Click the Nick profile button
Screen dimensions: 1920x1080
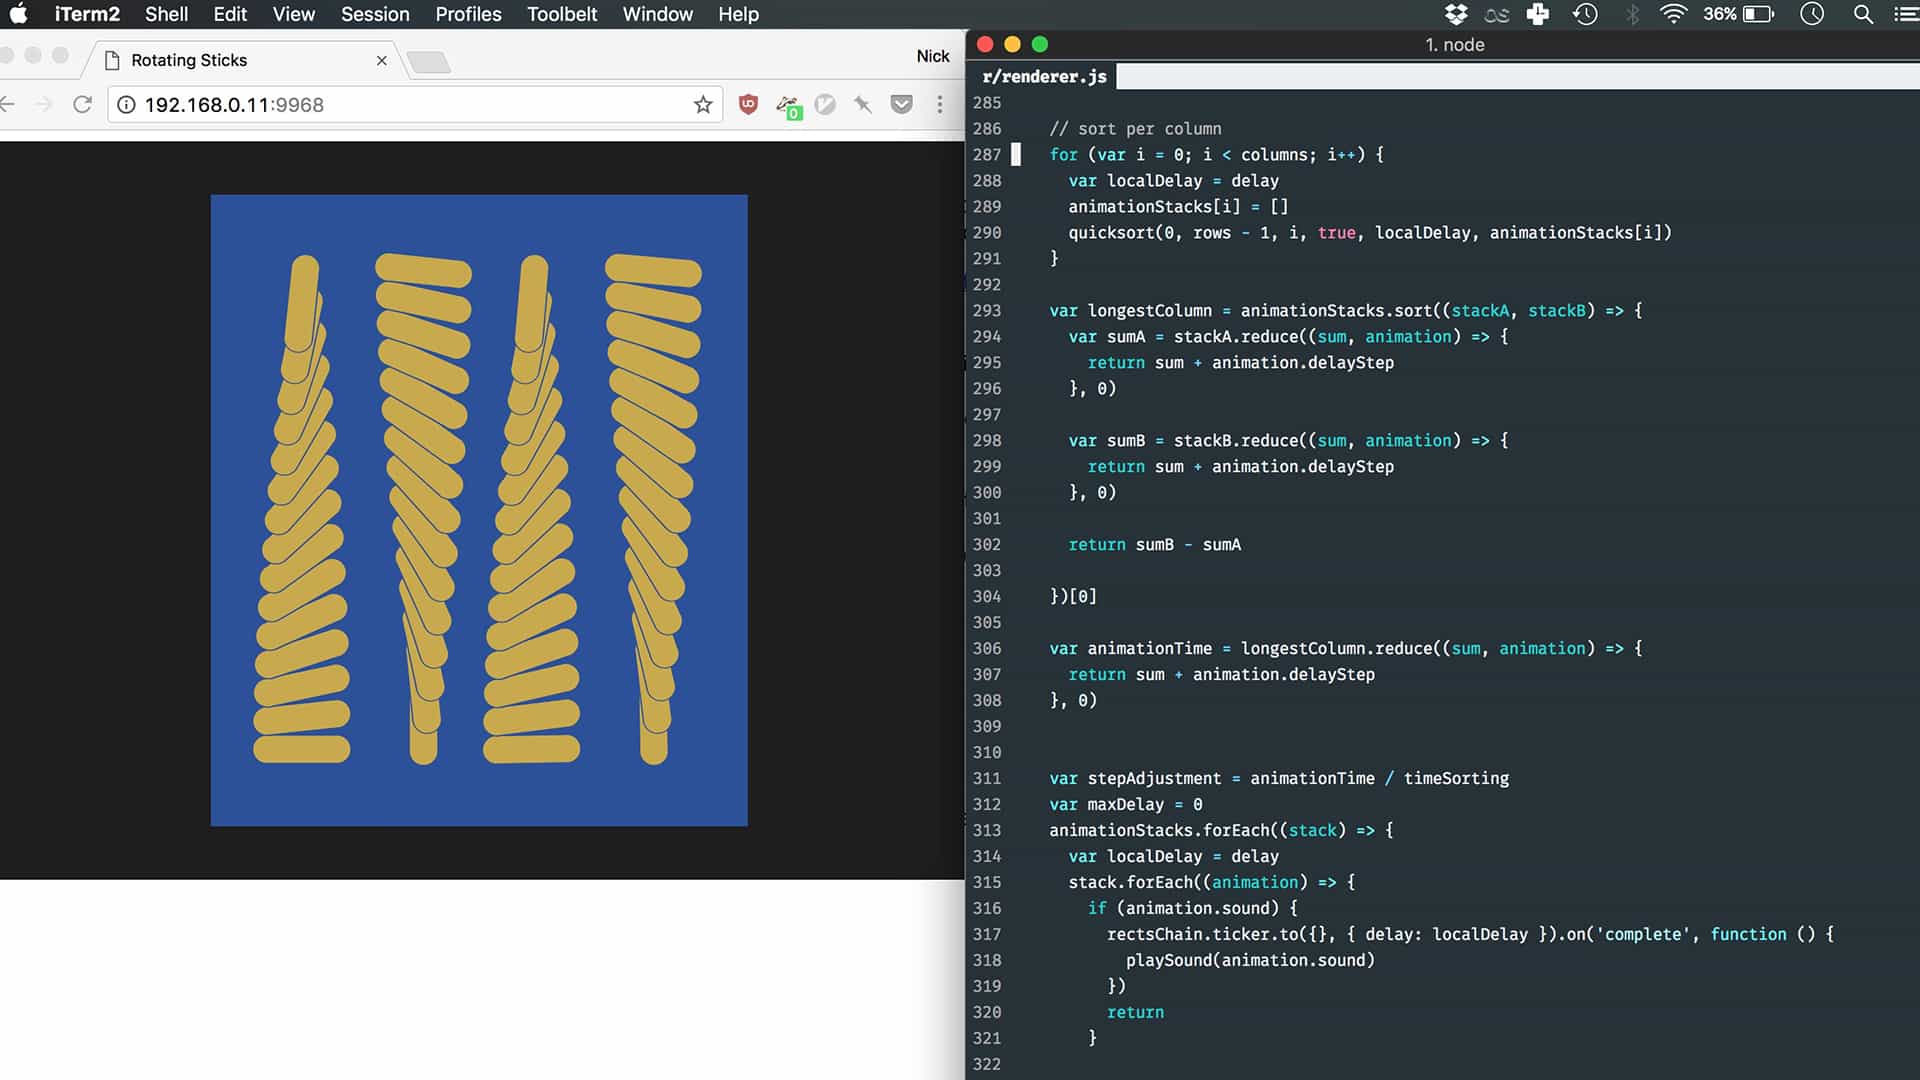tap(932, 56)
